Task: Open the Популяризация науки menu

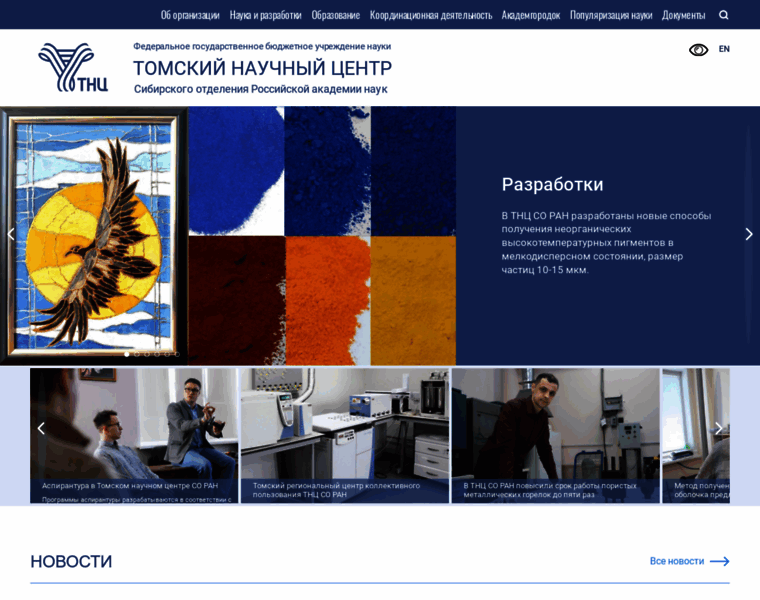Action: click(x=611, y=15)
